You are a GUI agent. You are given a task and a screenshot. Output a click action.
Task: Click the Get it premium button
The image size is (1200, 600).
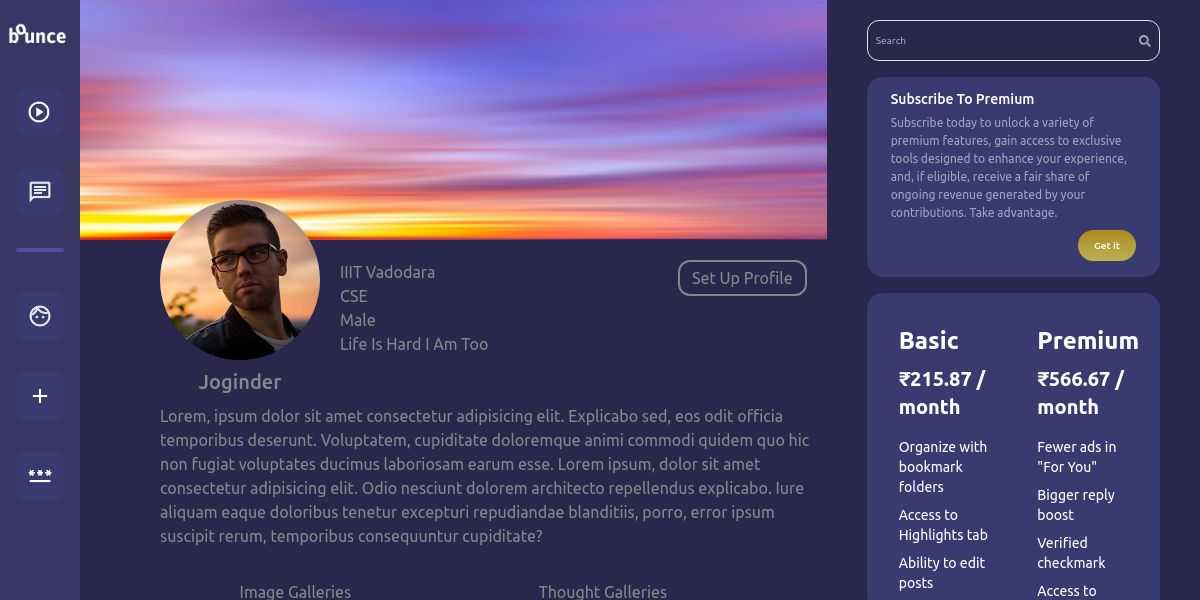click(1107, 245)
